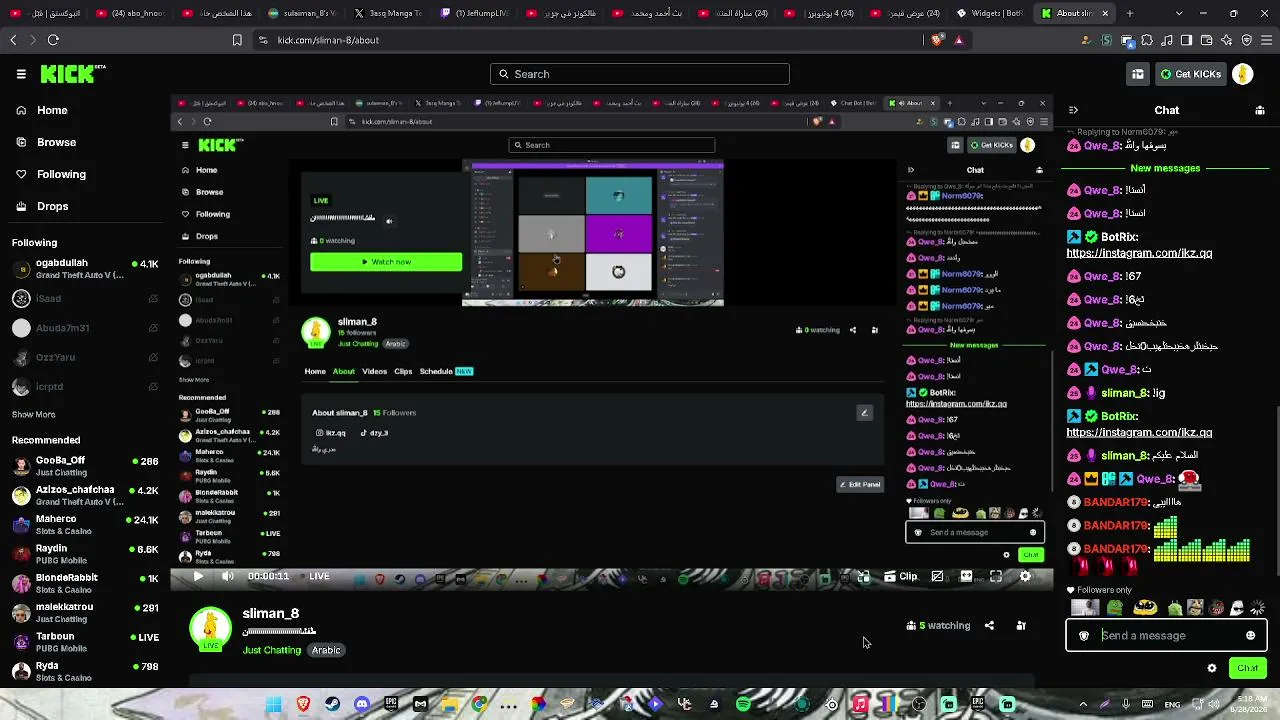Screen dimensions: 1280x720
Task: Mute the stream with the speaker icon
Action: point(228,576)
